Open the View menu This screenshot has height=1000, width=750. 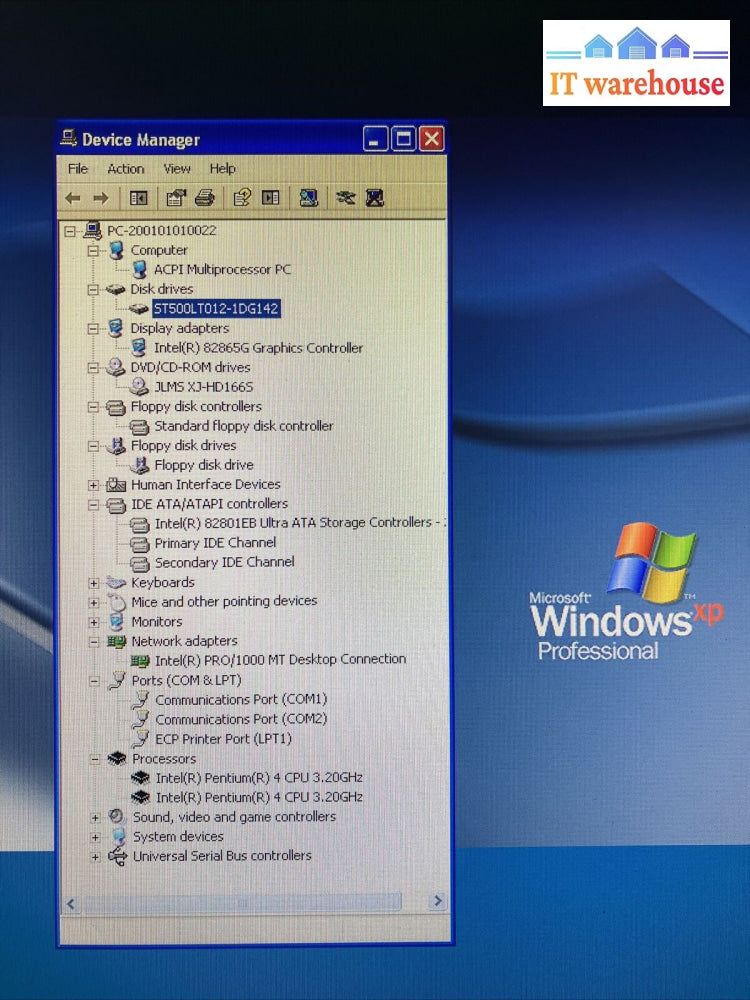click(x=177, y=169)
